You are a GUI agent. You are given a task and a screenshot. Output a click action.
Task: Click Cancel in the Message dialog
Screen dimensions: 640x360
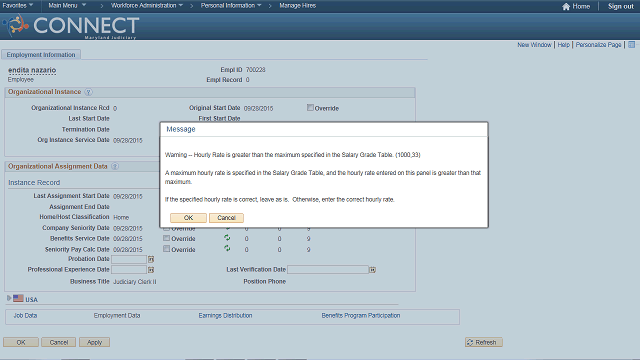tap(226, 218)
